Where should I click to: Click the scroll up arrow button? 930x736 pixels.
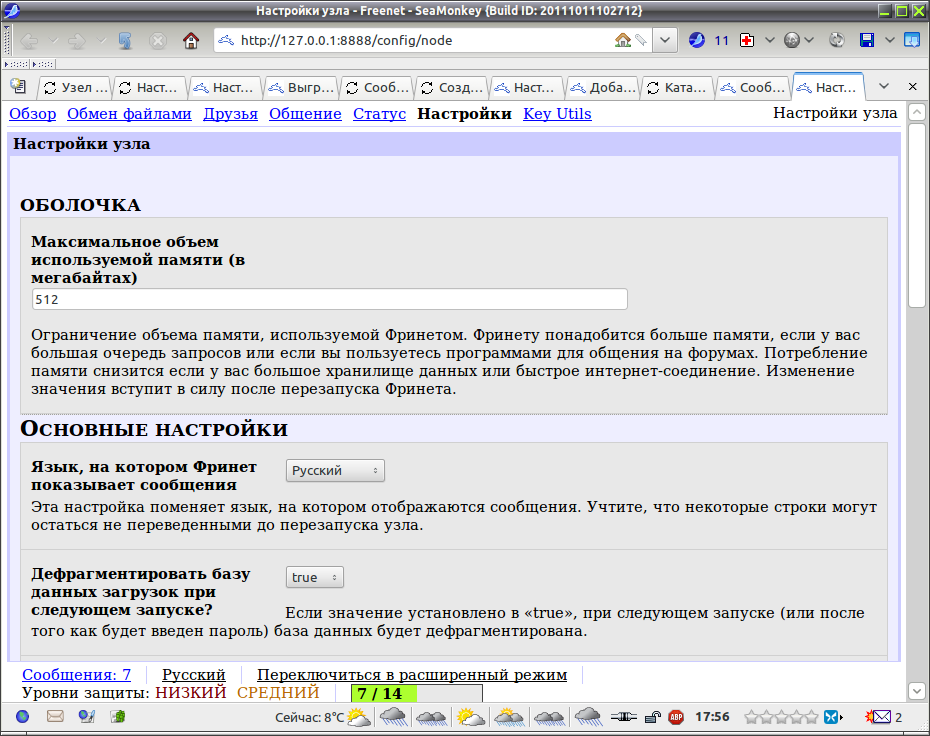pos(916,112)
